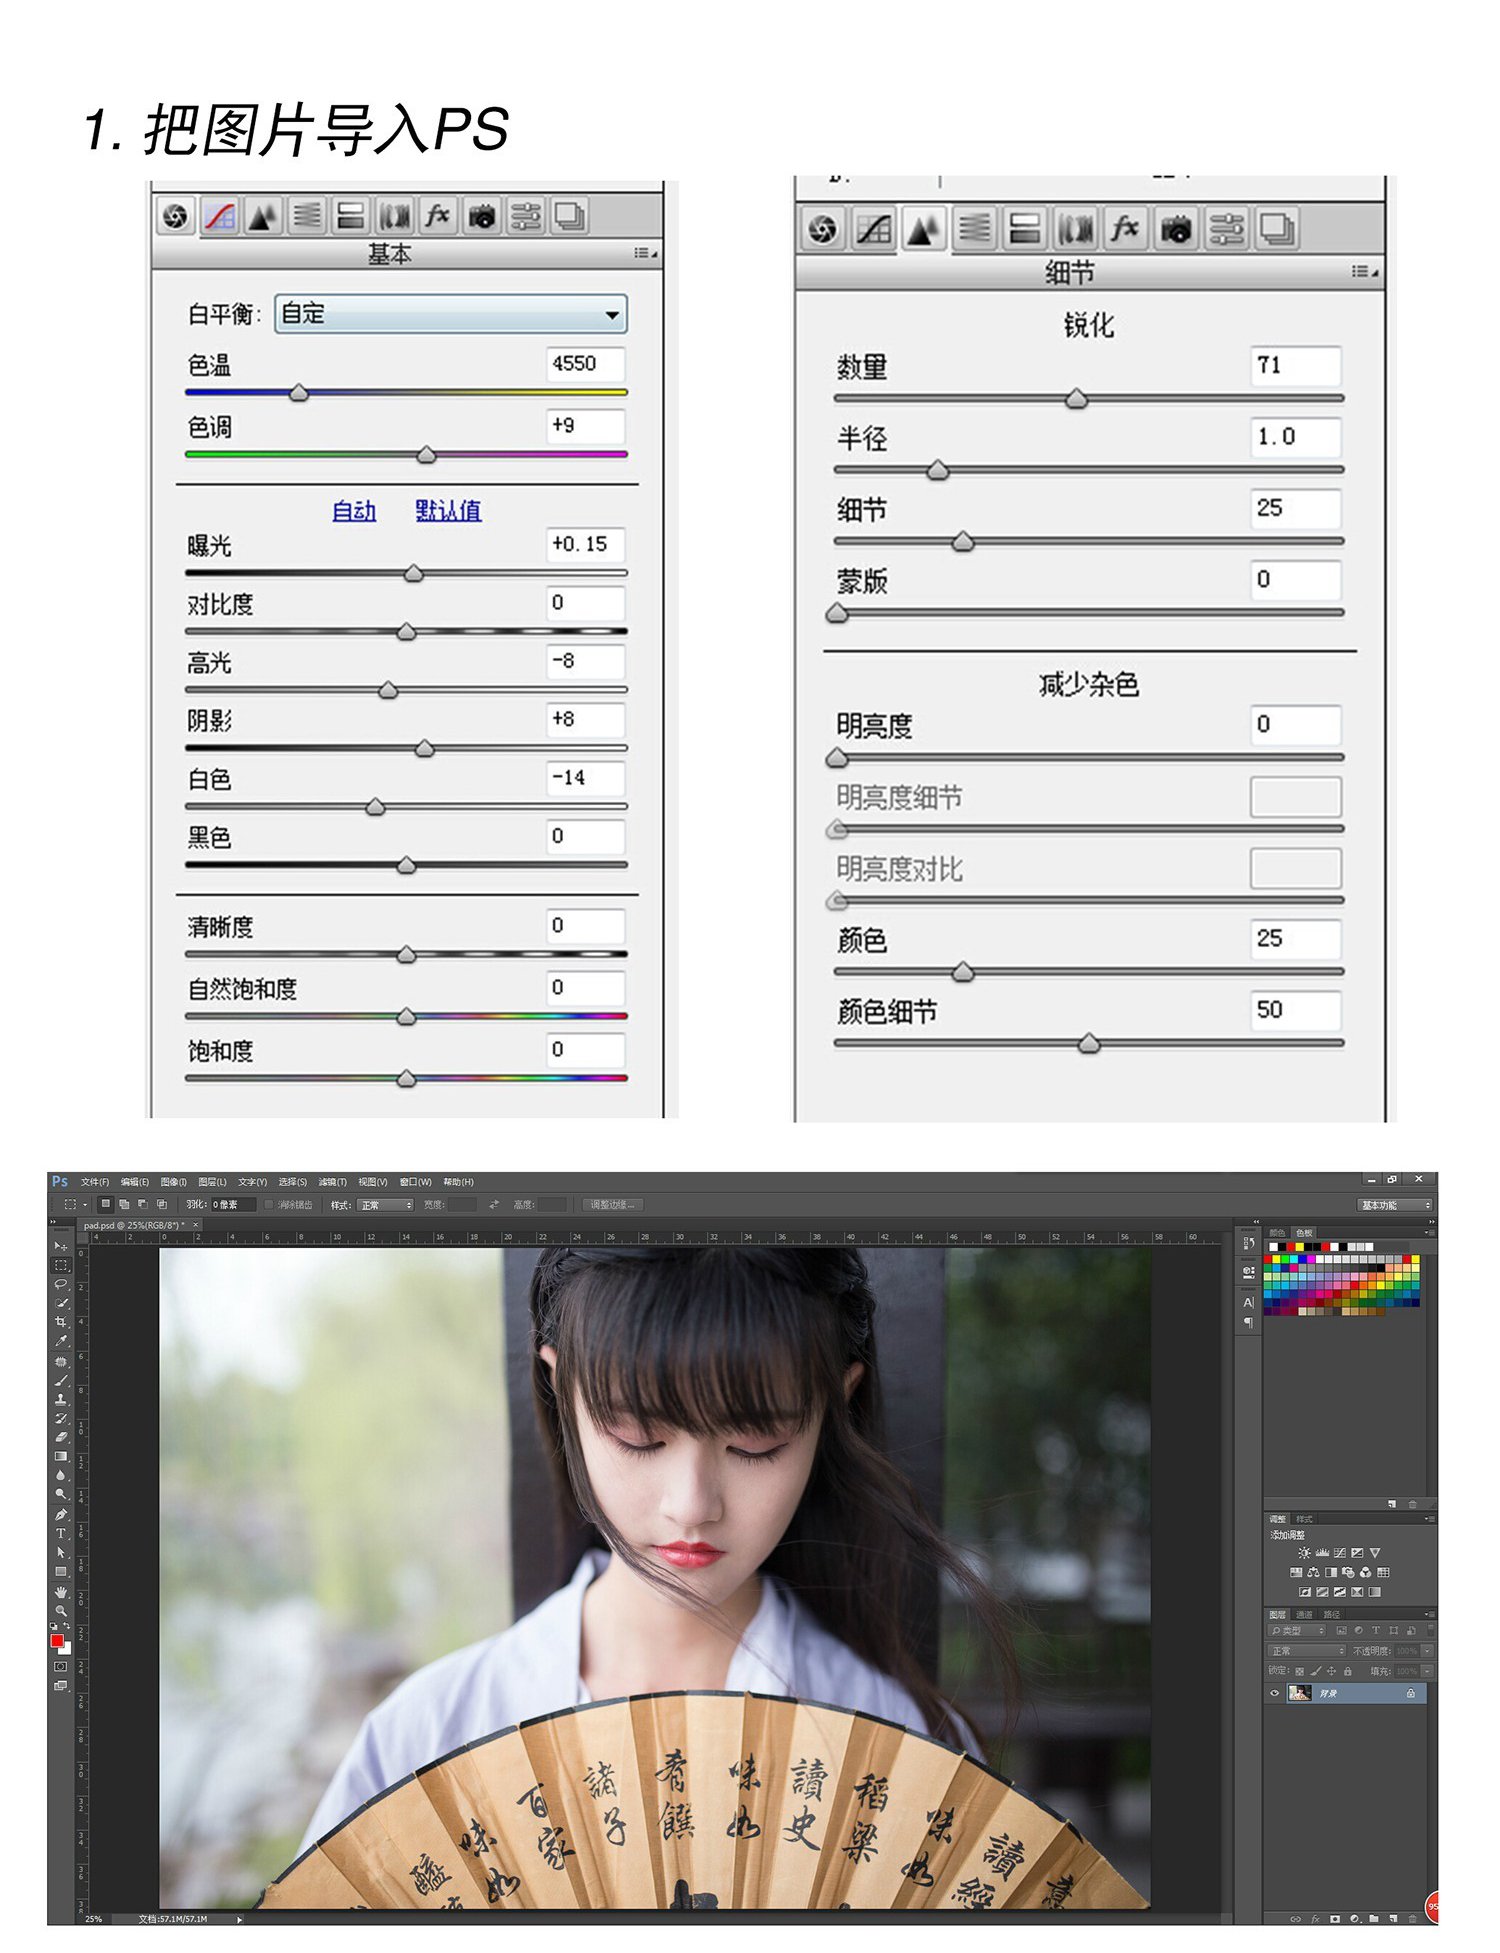Add Color Balance adjustment (scales icon)
Viewport: 1500px width, 1953px height.
pyautogui.click(x=1313, y=1572)
